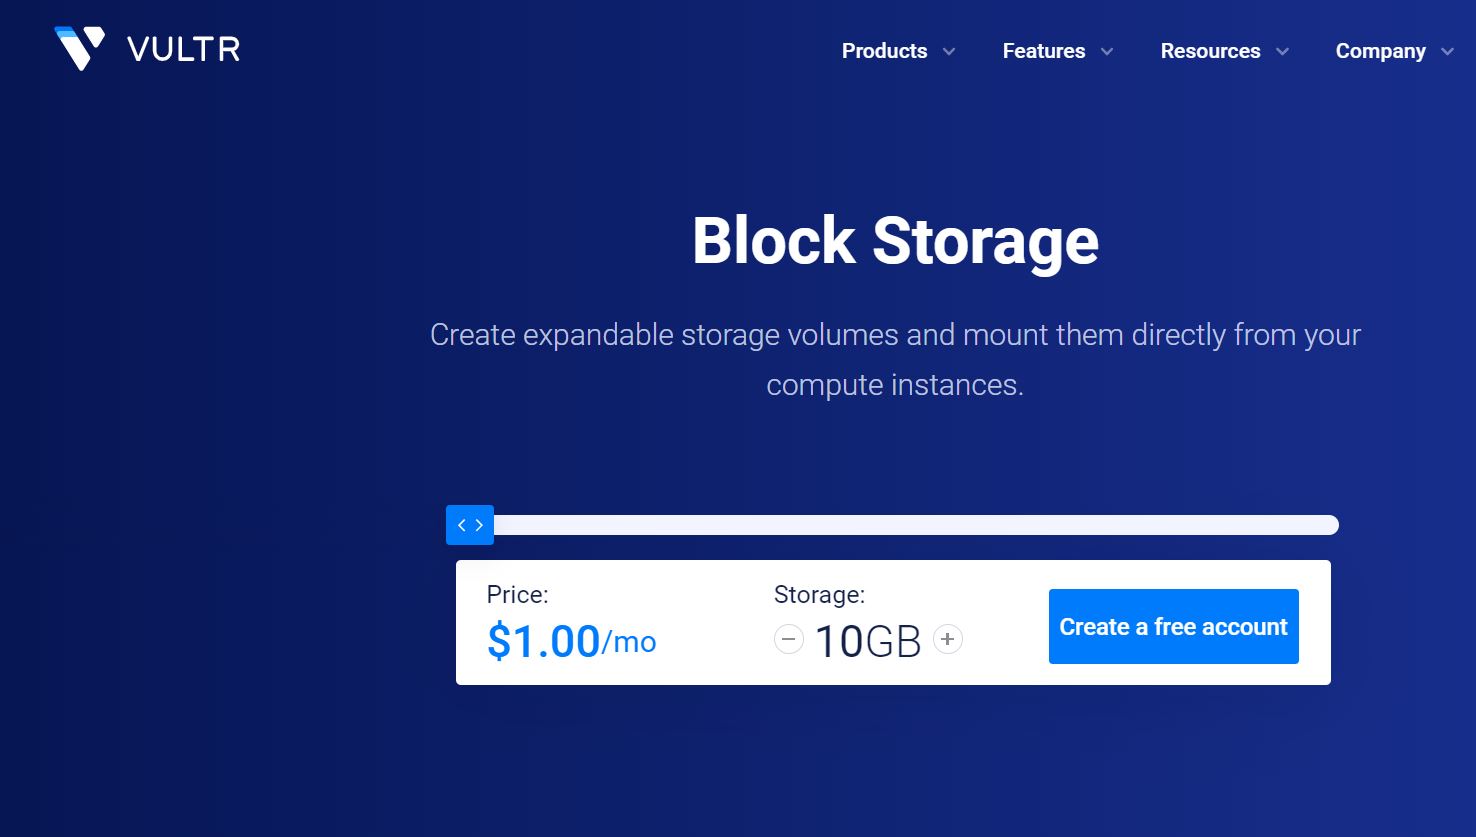The image size is (1476, 837).
Task: Click the Block Storage heading
Action: click(x=895, y=241)
